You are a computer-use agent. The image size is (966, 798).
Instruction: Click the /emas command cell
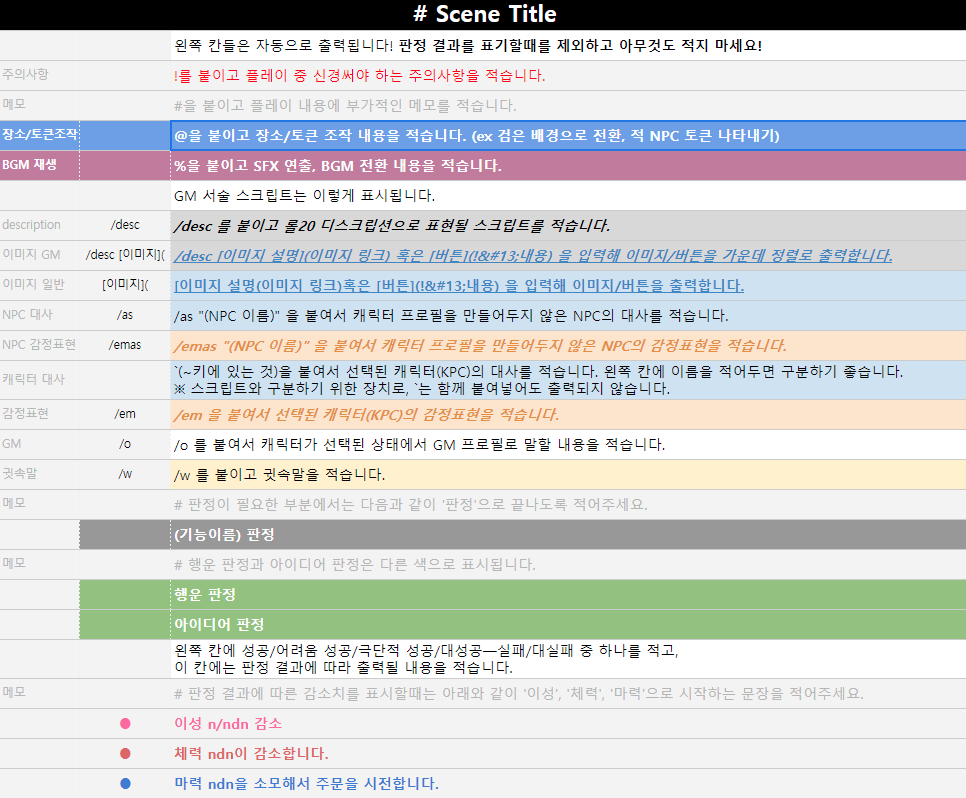125,345
